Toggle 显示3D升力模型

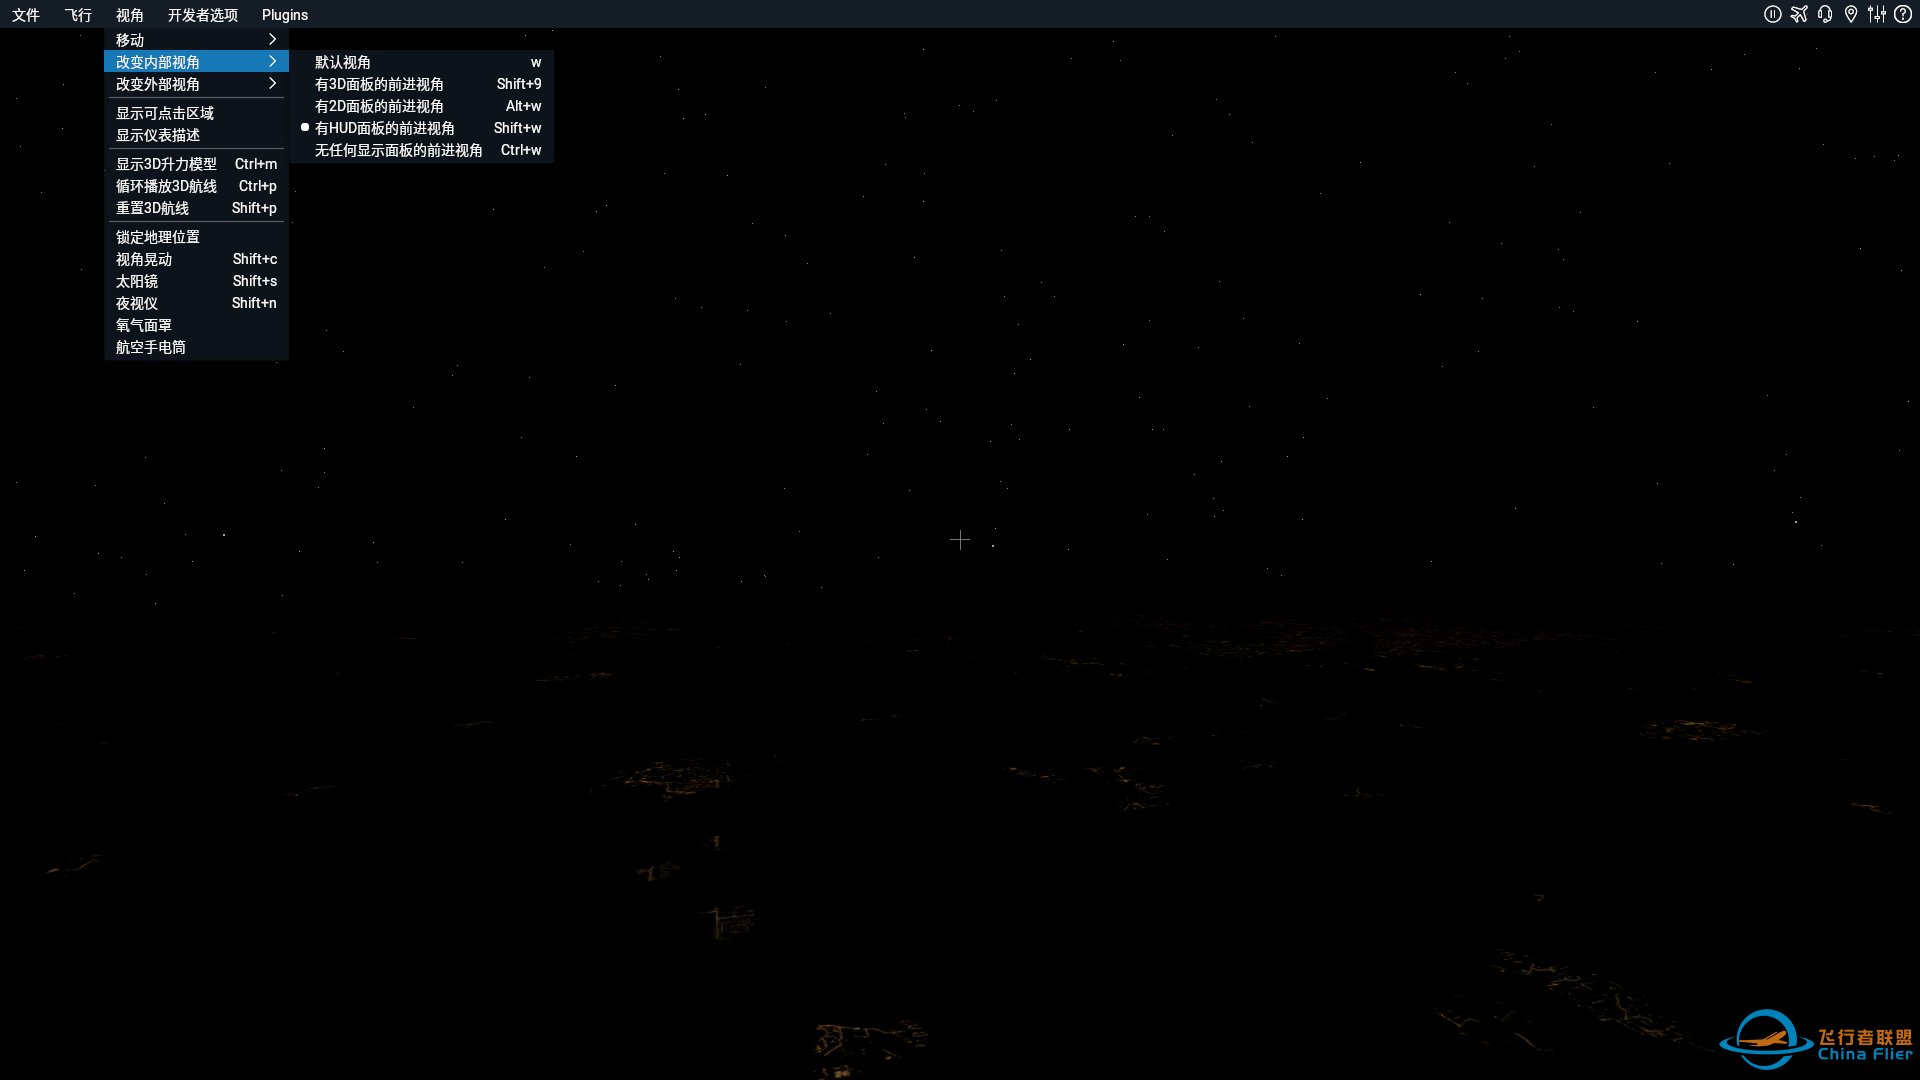[x=196, y=164]
